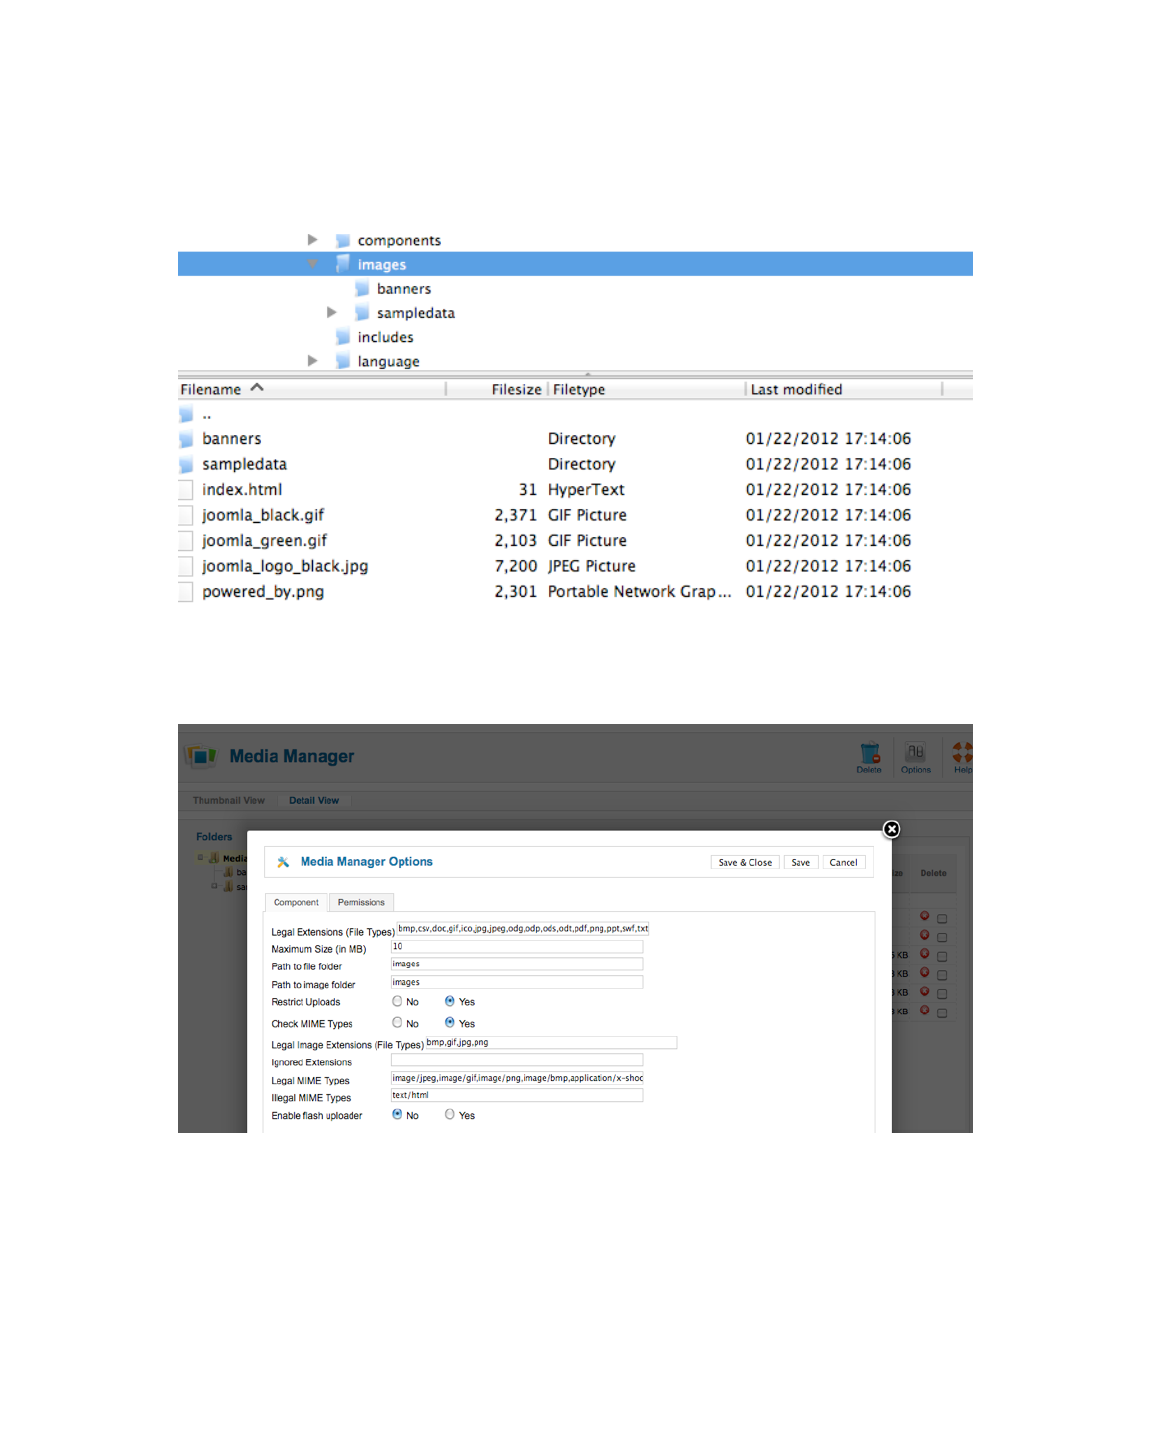The image size is (1152, 1440).
Task: Click the Media Manager logo icon
Action: tap(201, 756)
